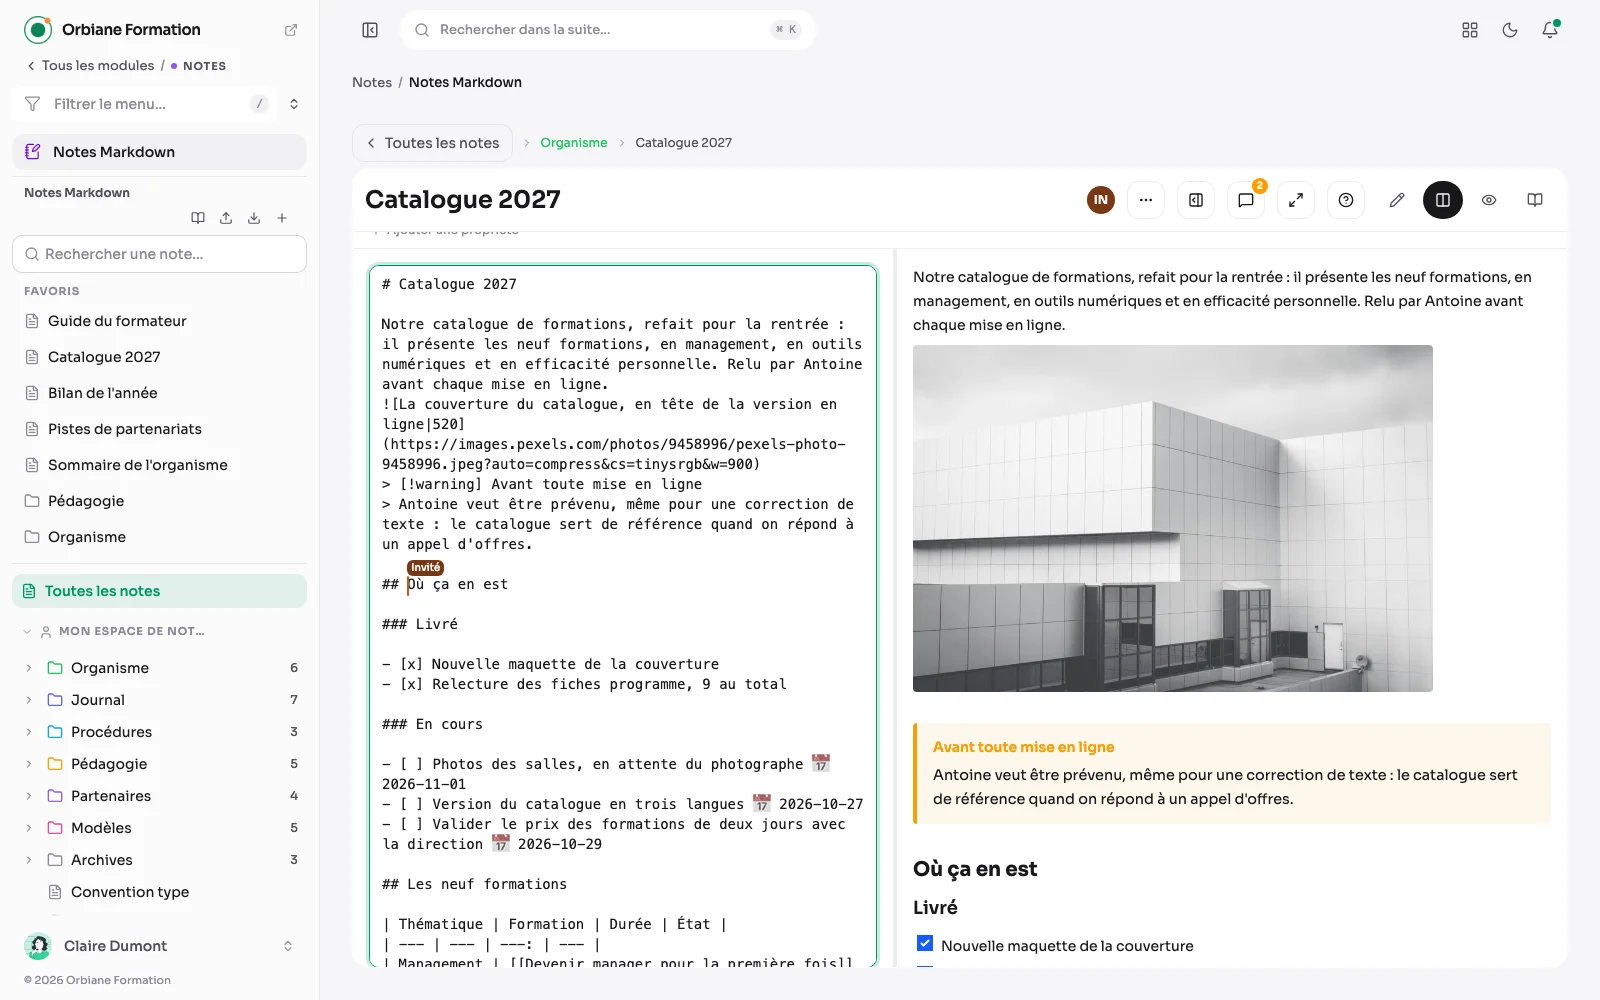Open the comments icon with badge 2
This screenshot has height=1000, width=1600.
[1246, 200]
